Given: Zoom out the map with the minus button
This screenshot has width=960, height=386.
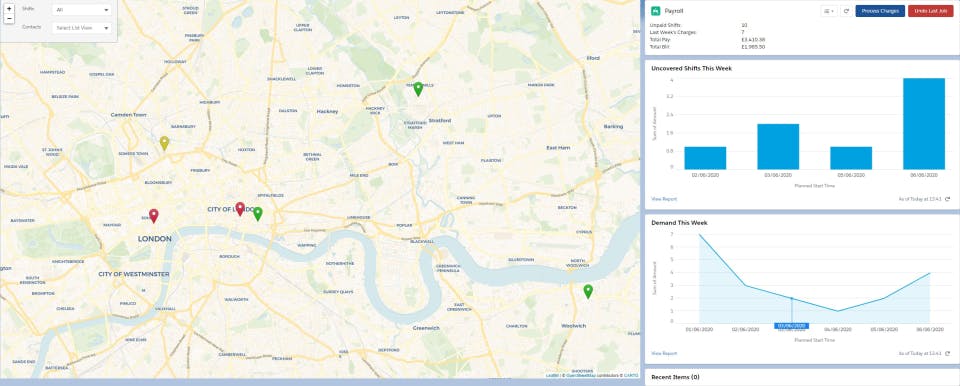Looking at the screenshot, I should point(9,19).
